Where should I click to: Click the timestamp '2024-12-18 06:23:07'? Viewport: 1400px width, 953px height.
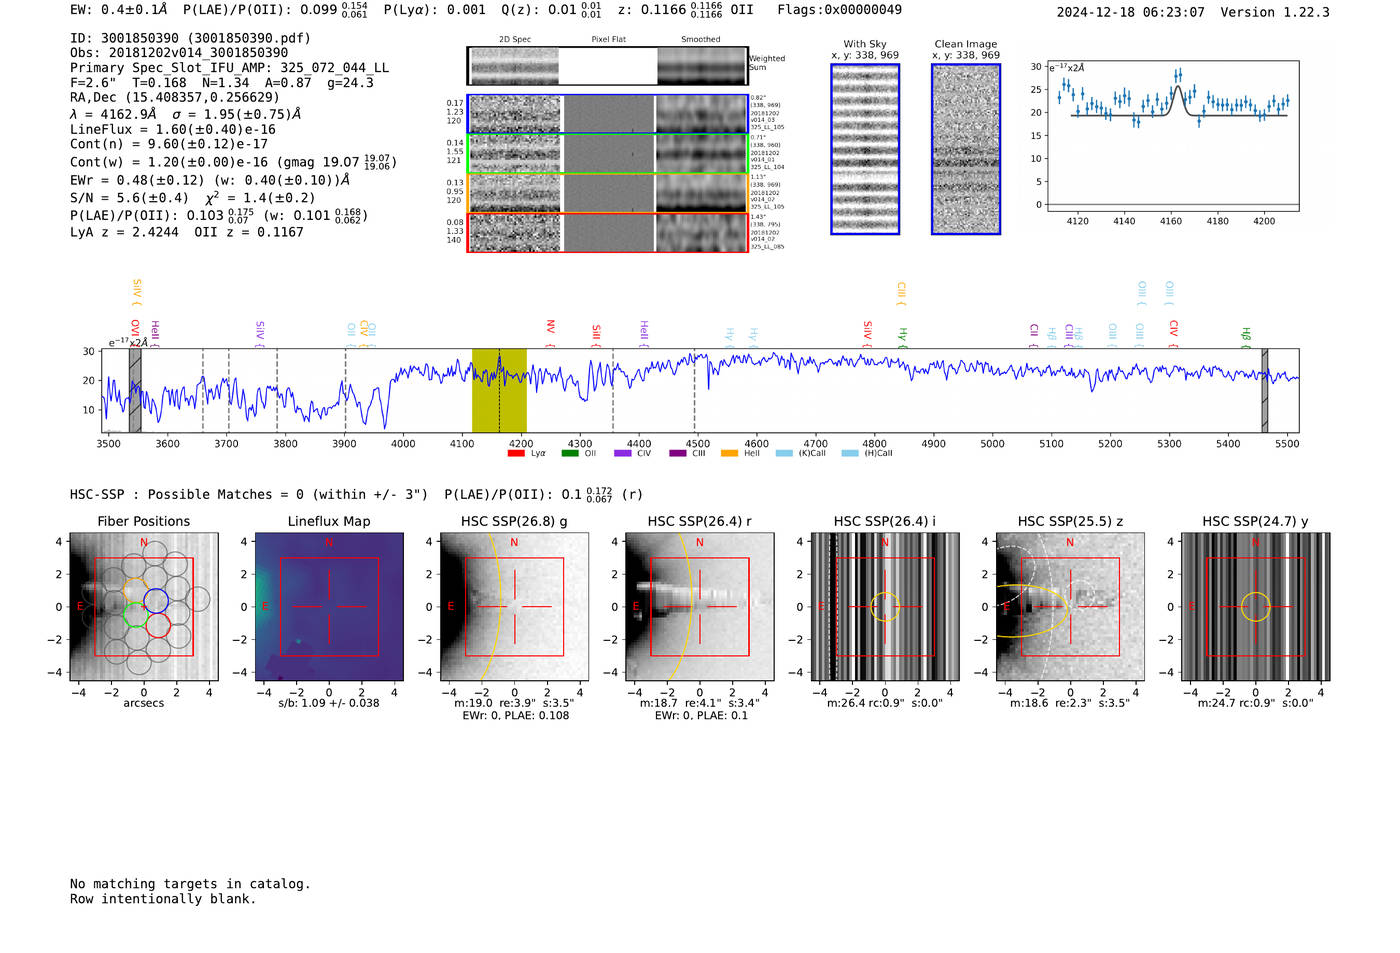(x=1131, y=12)
